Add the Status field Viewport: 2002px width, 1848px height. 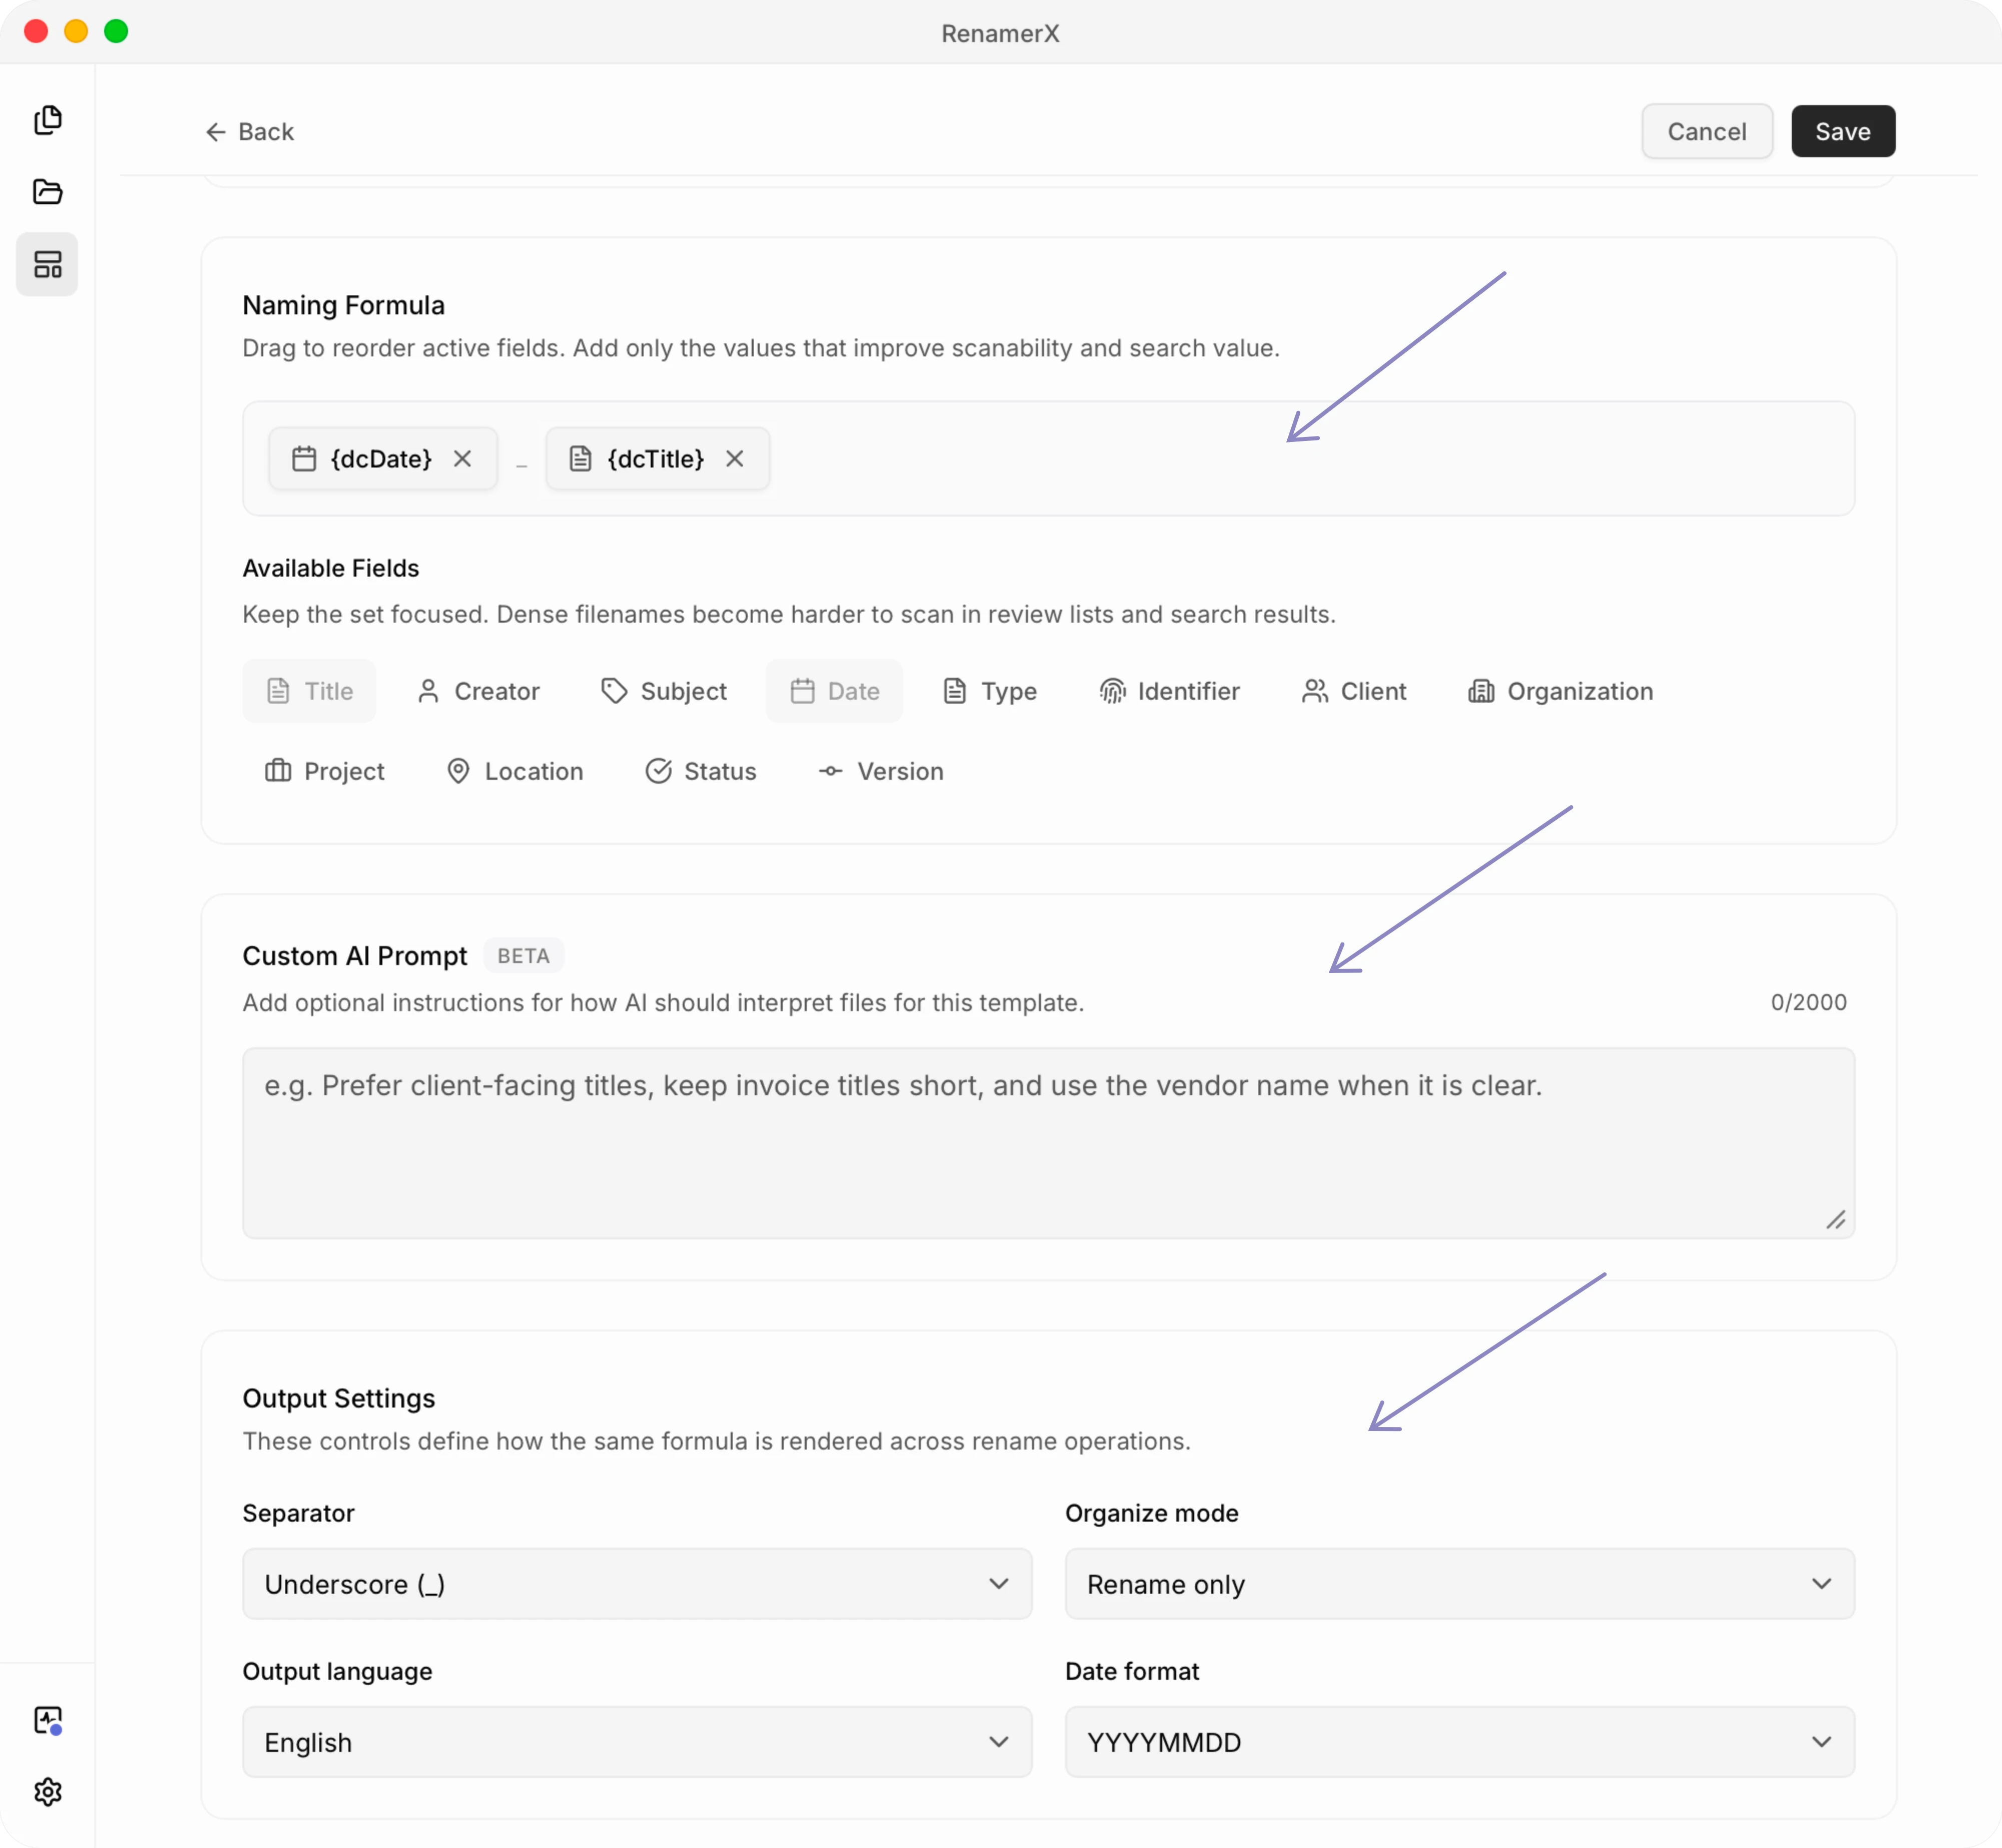(701, 771)
